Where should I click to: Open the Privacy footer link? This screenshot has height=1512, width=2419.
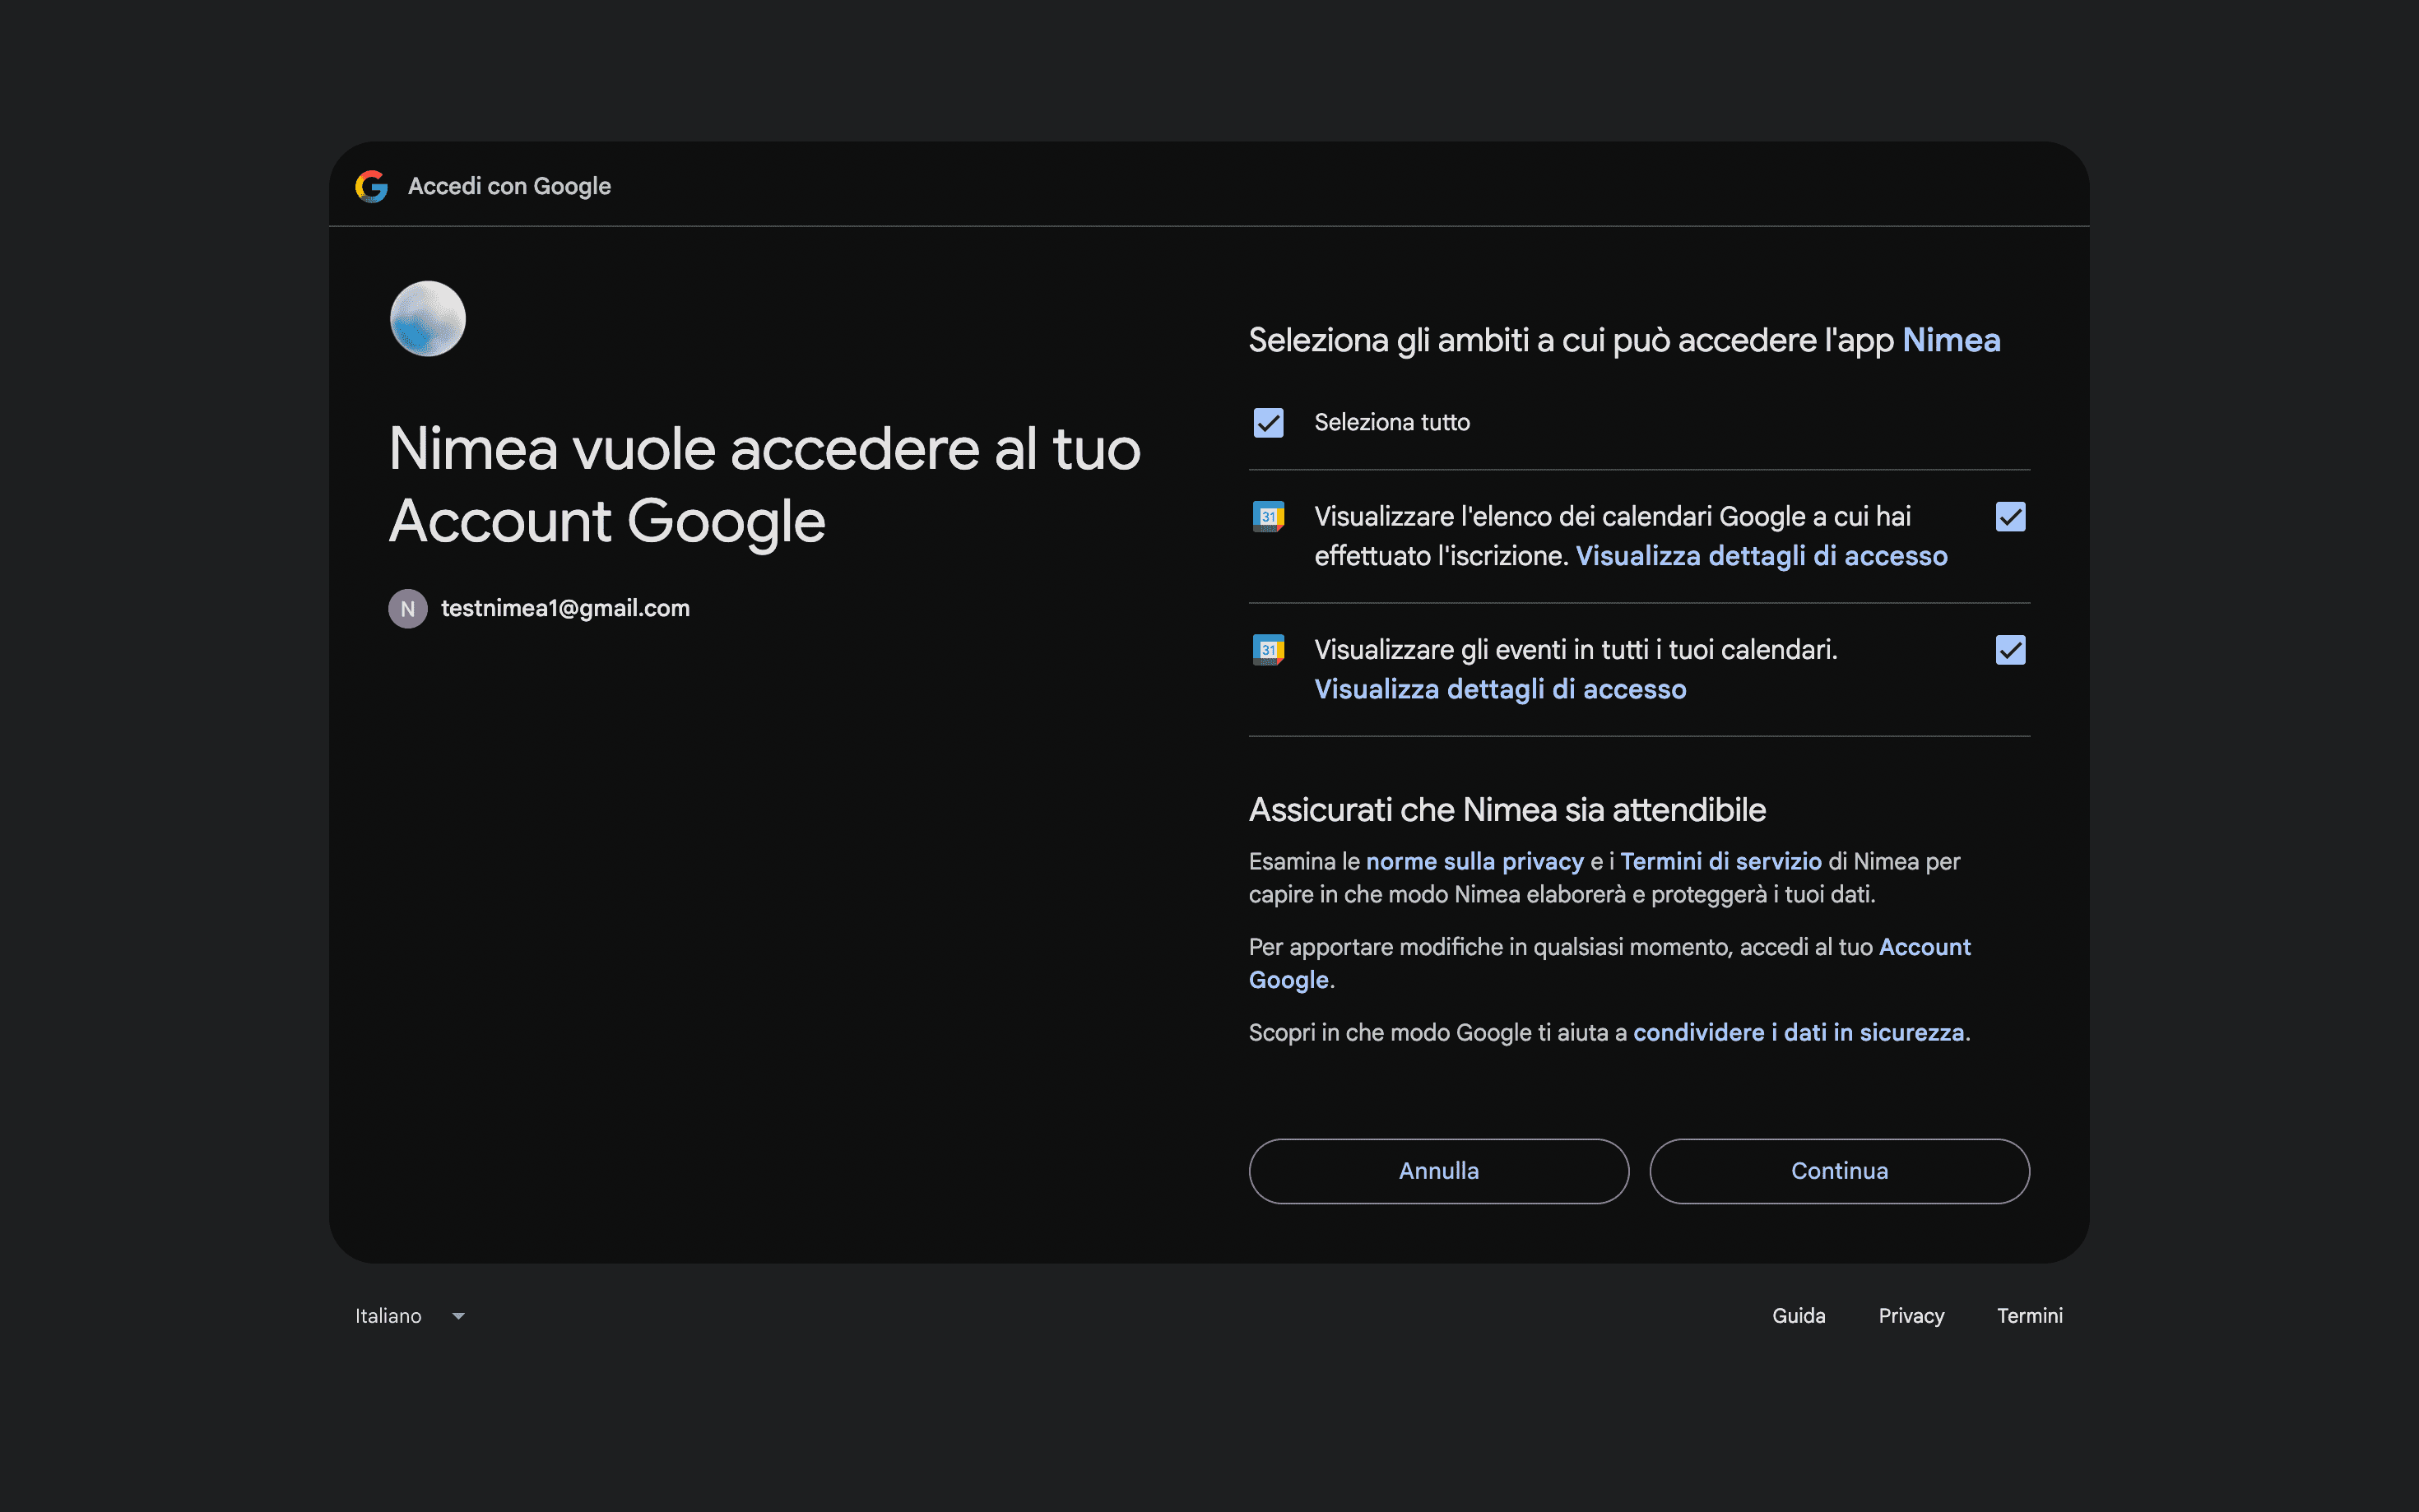[x=1911, y=1316]
